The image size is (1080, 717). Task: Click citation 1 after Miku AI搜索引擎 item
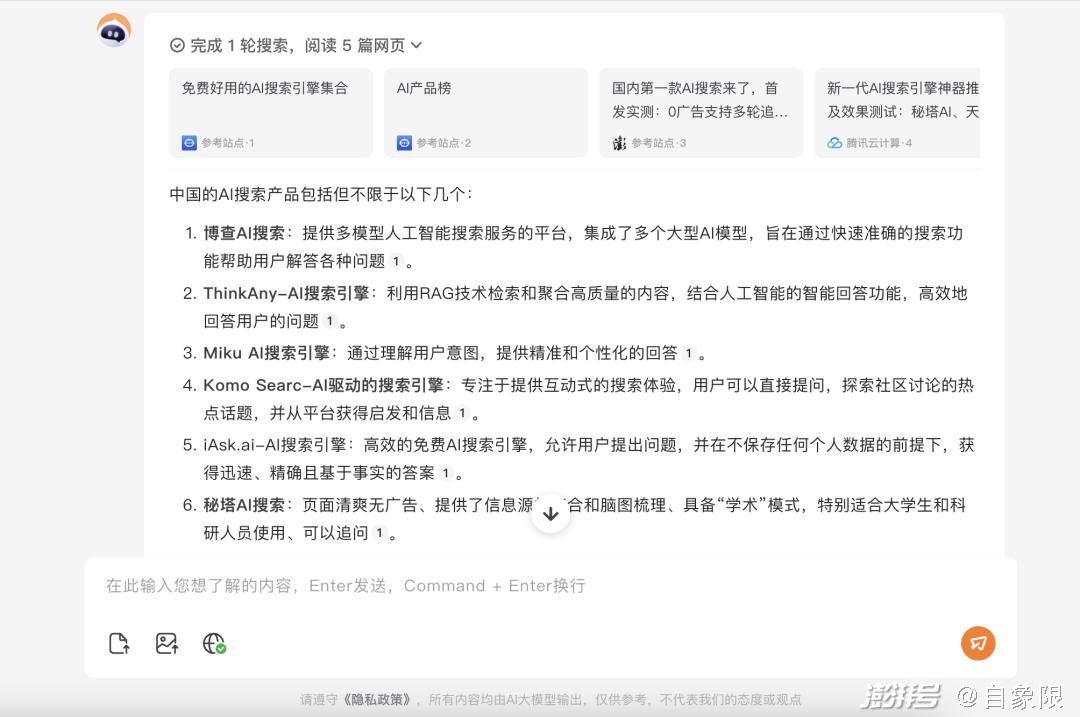coord(688,353)
